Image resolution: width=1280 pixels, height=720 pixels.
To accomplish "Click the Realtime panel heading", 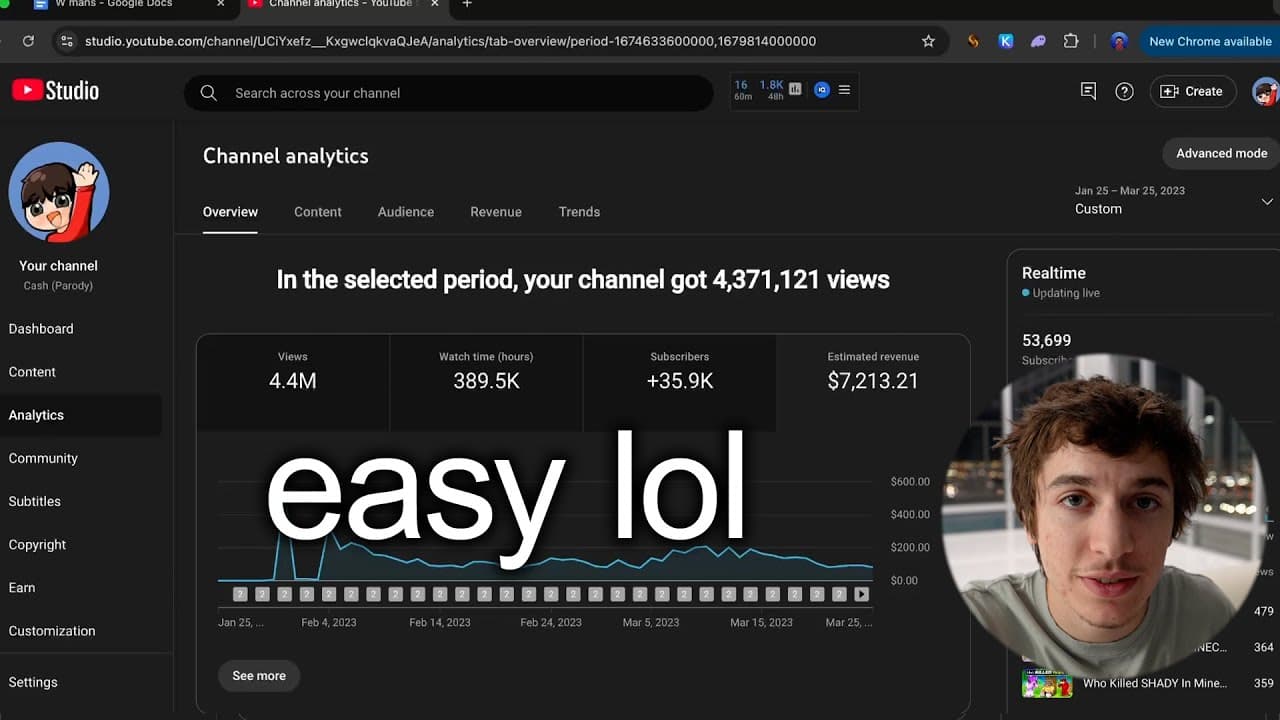I will [x=1053, y=273].
